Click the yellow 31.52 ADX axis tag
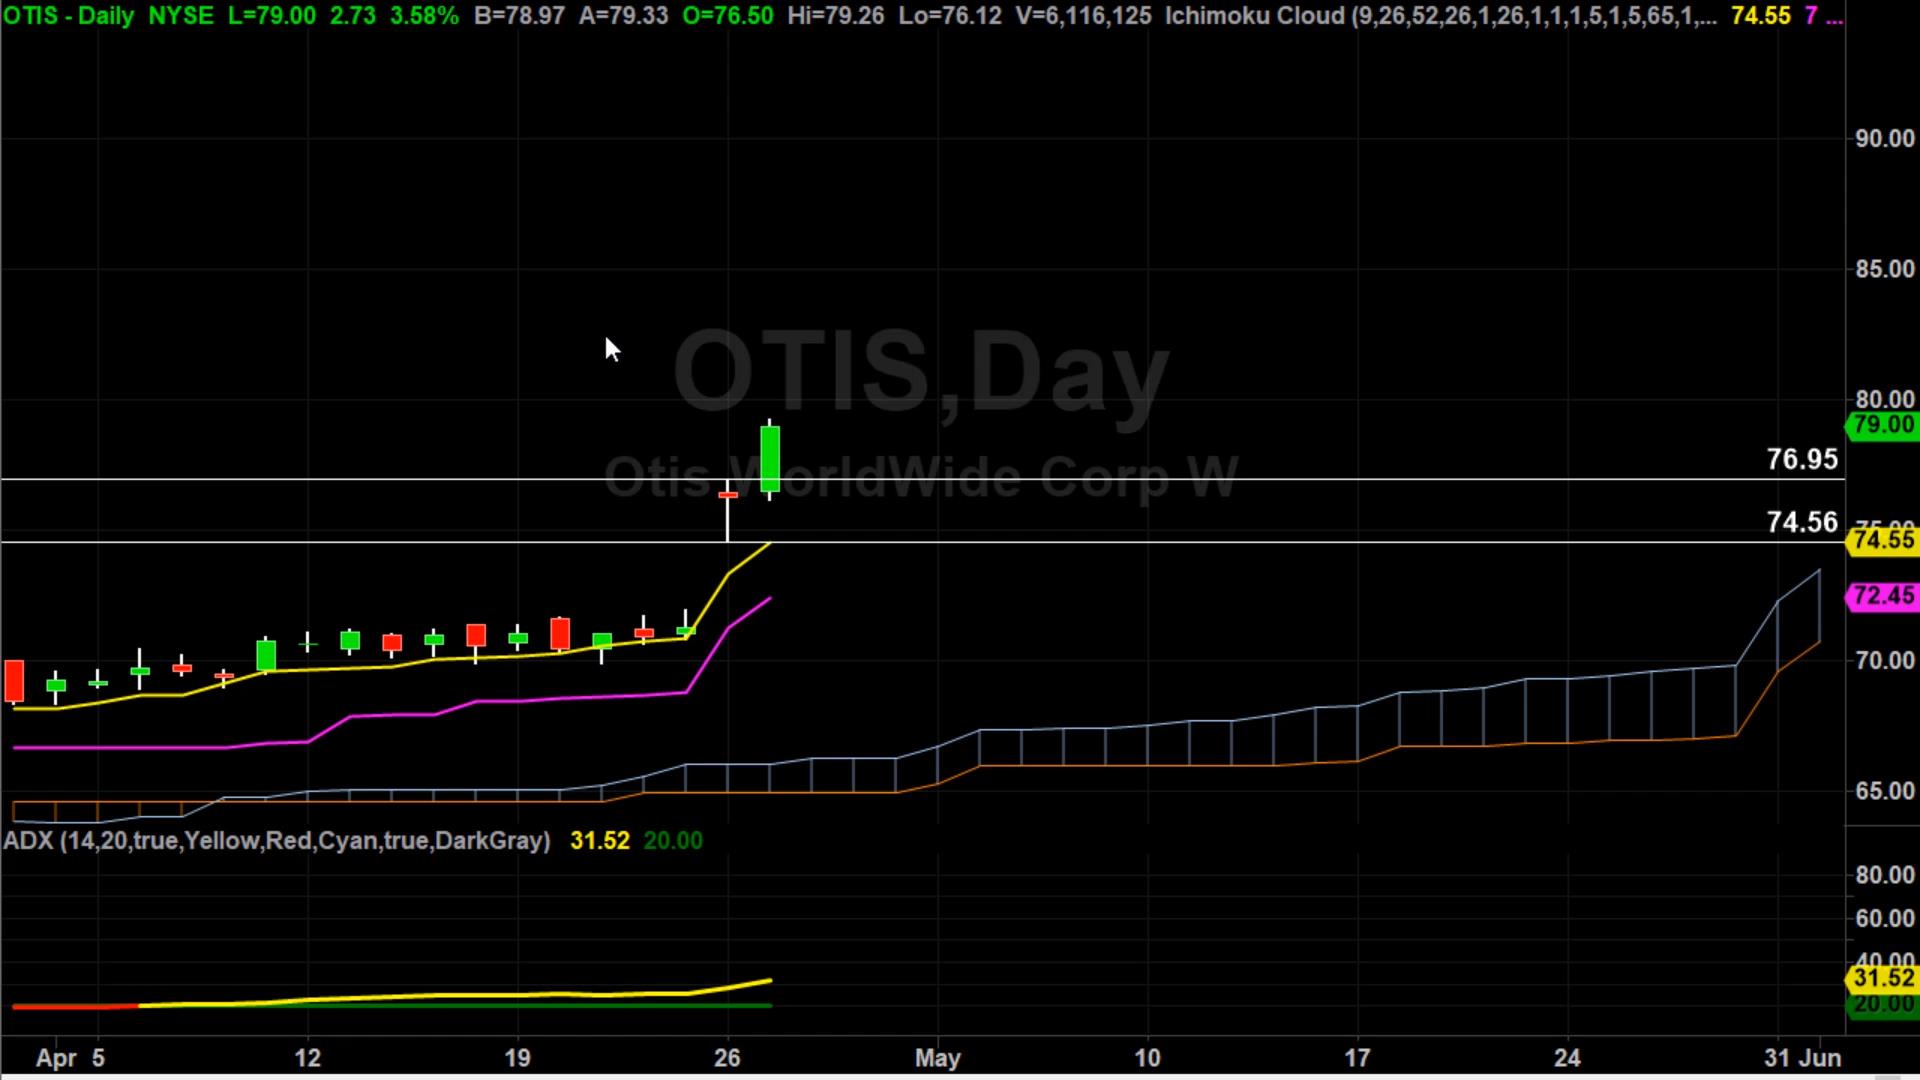 point(1882,978)
